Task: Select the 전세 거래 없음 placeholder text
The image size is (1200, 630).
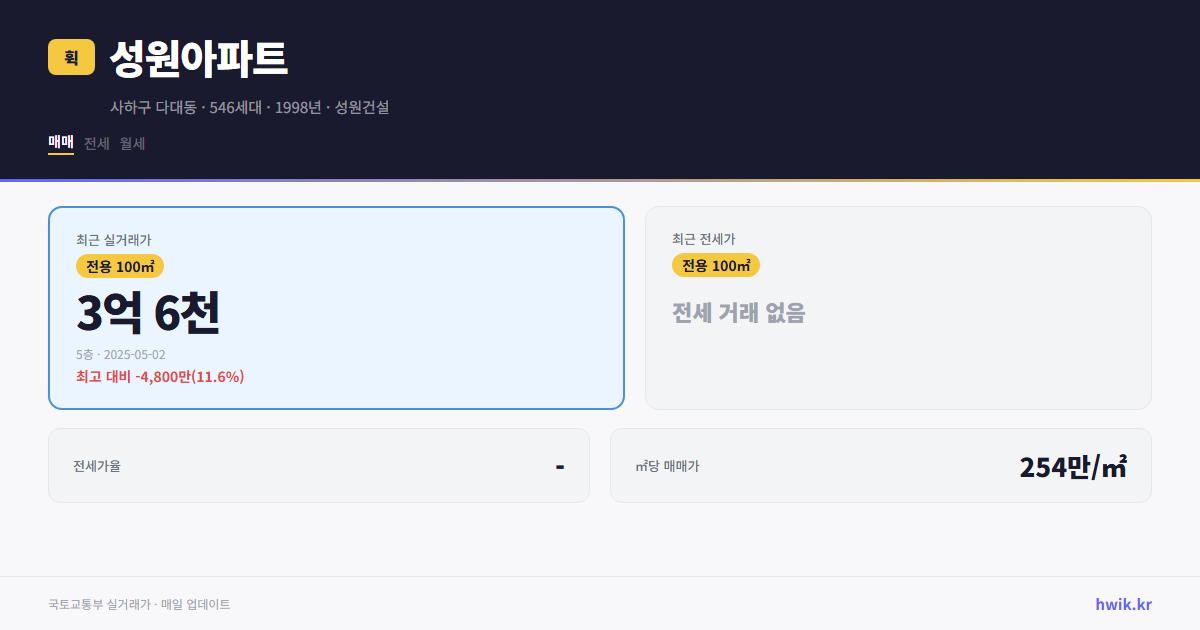Action: tap(740, 315)
